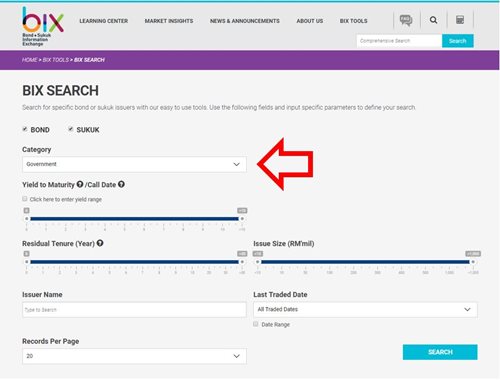
Task: Click the Issue Size slider track
Action: tap(365, 262)
